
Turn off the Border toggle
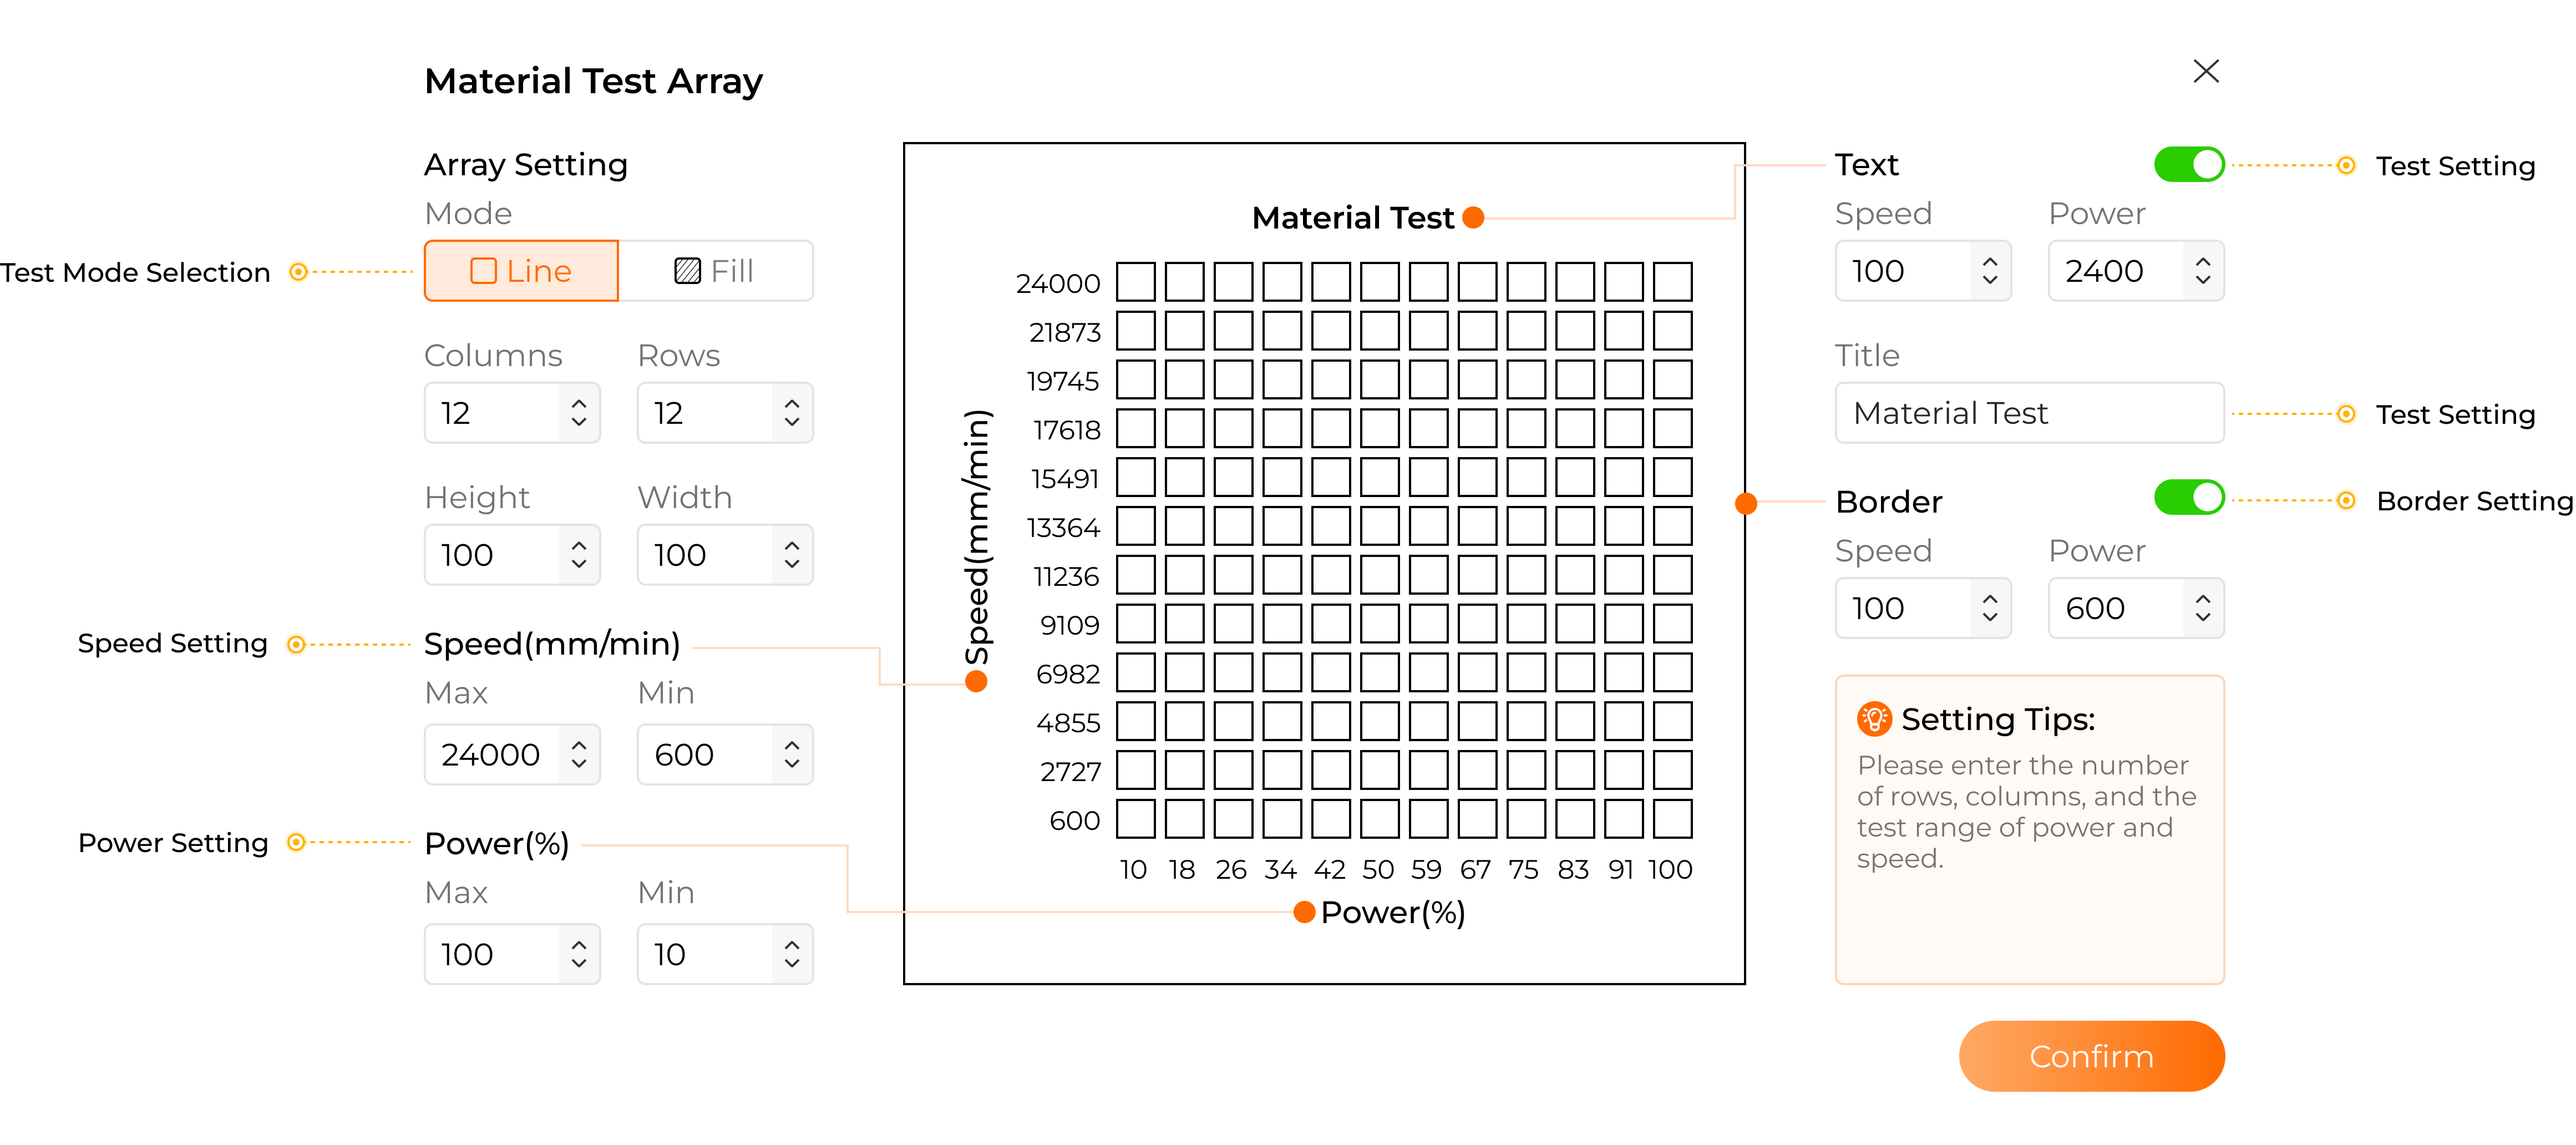click(x=2189, y=498)
